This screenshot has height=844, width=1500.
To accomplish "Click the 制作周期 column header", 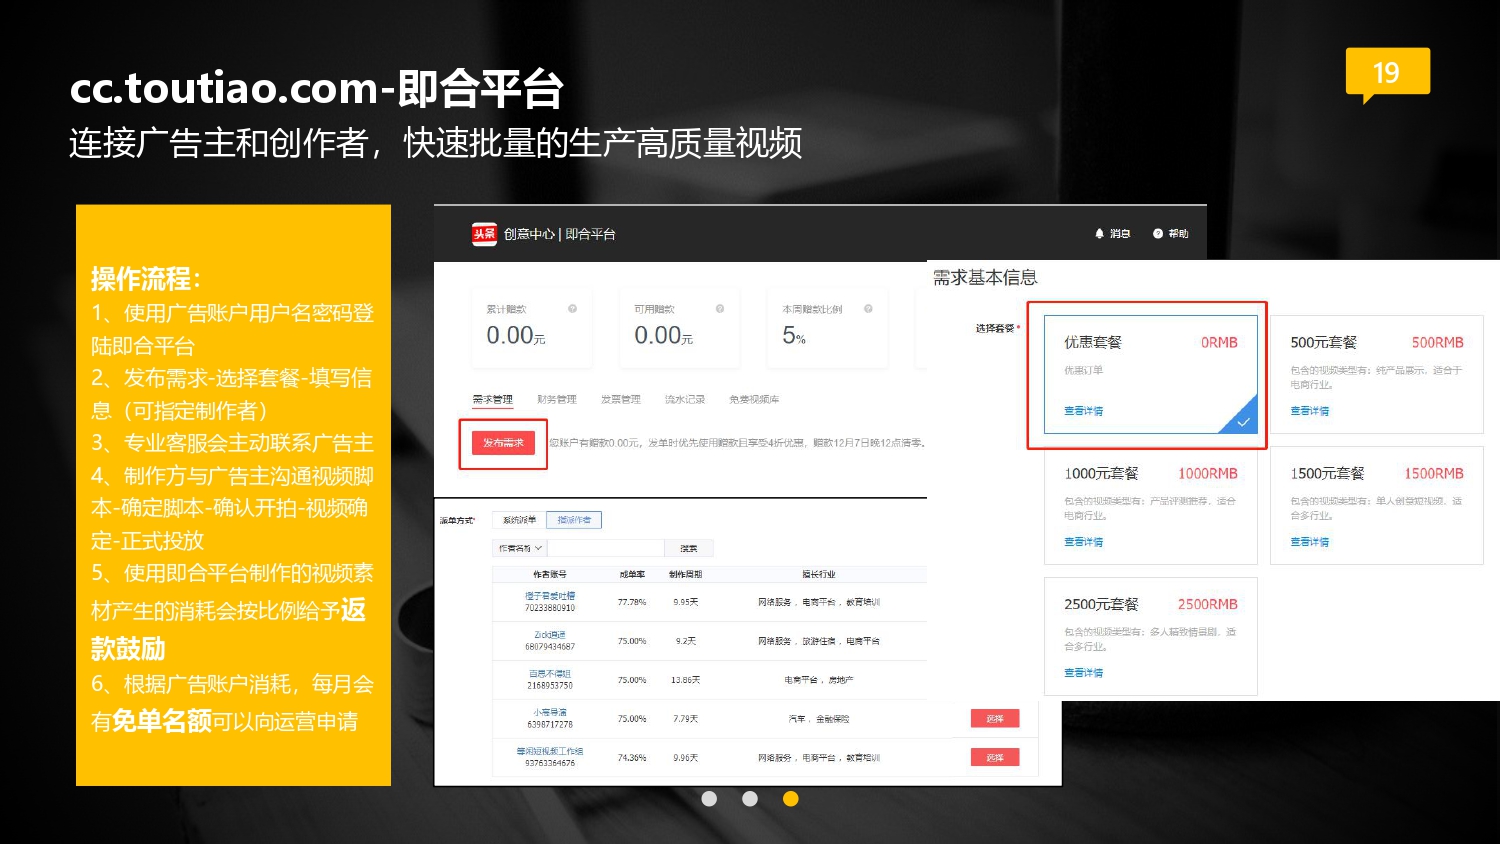I will (686, 574).
